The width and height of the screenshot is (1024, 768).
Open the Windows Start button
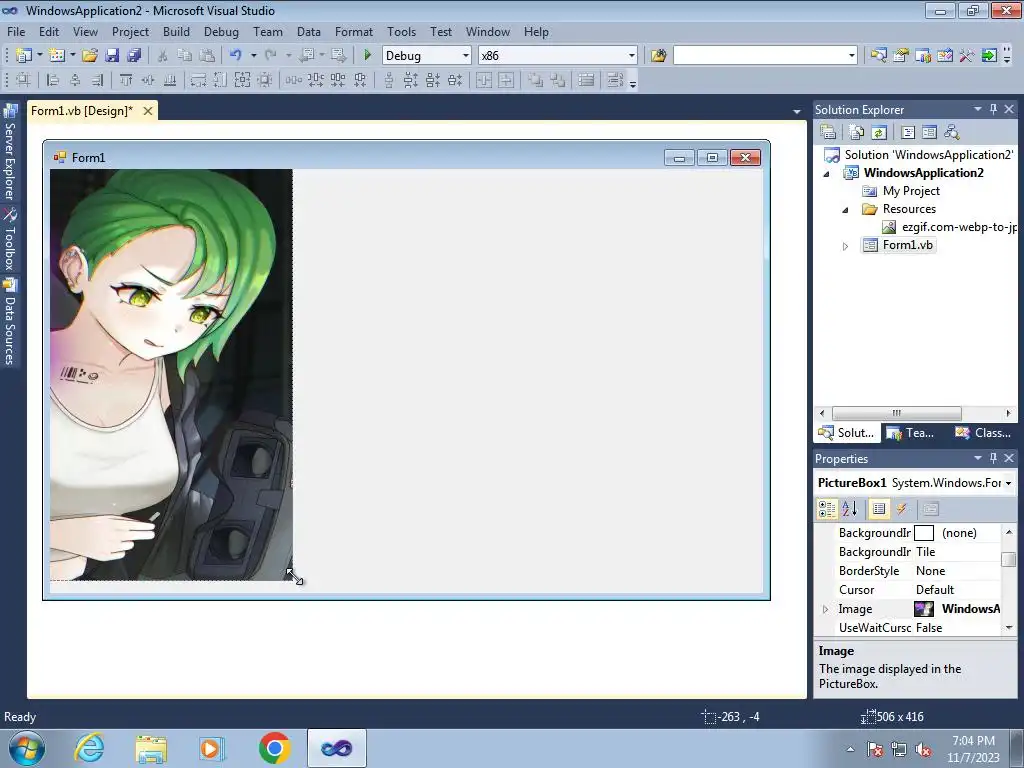coord(27,748)
